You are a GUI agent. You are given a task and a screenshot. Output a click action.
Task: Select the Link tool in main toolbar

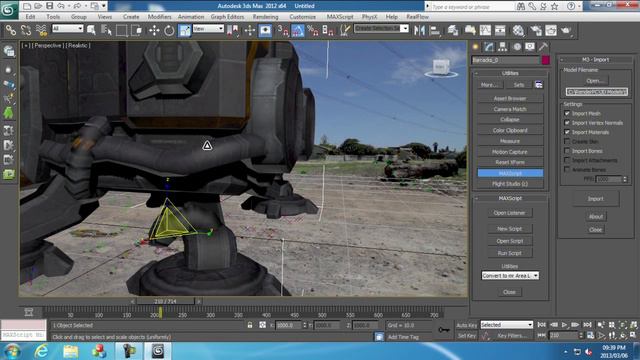click(11, 30)
